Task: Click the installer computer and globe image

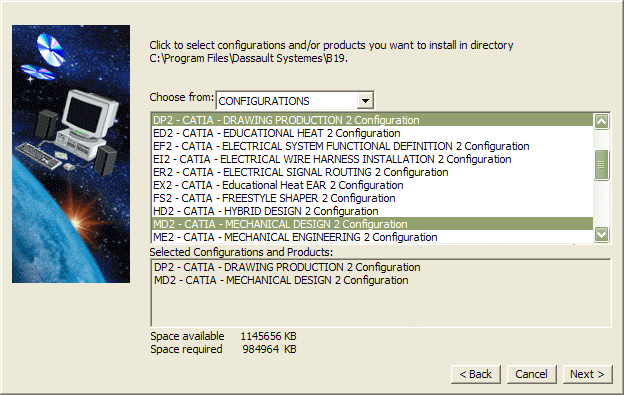Action: click(x=71, y=154)
